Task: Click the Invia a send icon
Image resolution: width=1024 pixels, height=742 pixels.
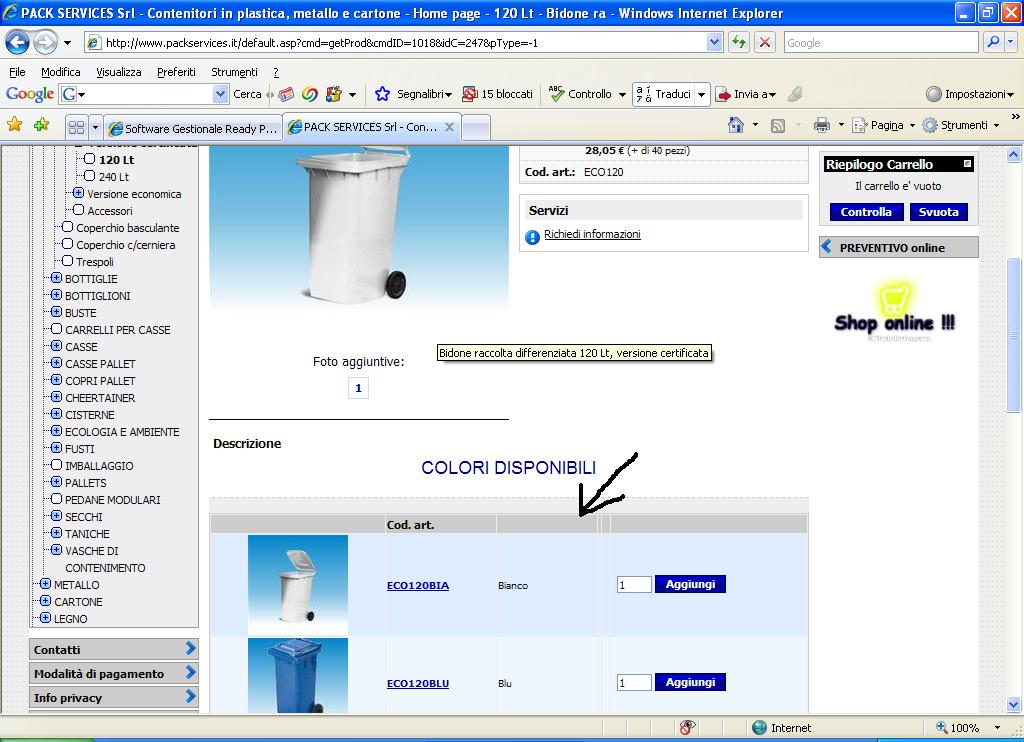Action: [x=723, y=95]
